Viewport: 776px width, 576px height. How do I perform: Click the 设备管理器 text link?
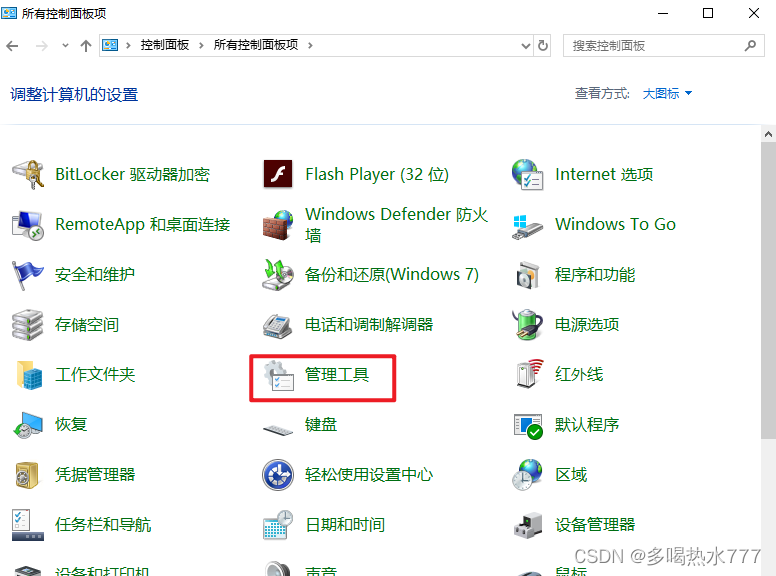(x=595, y=525)
